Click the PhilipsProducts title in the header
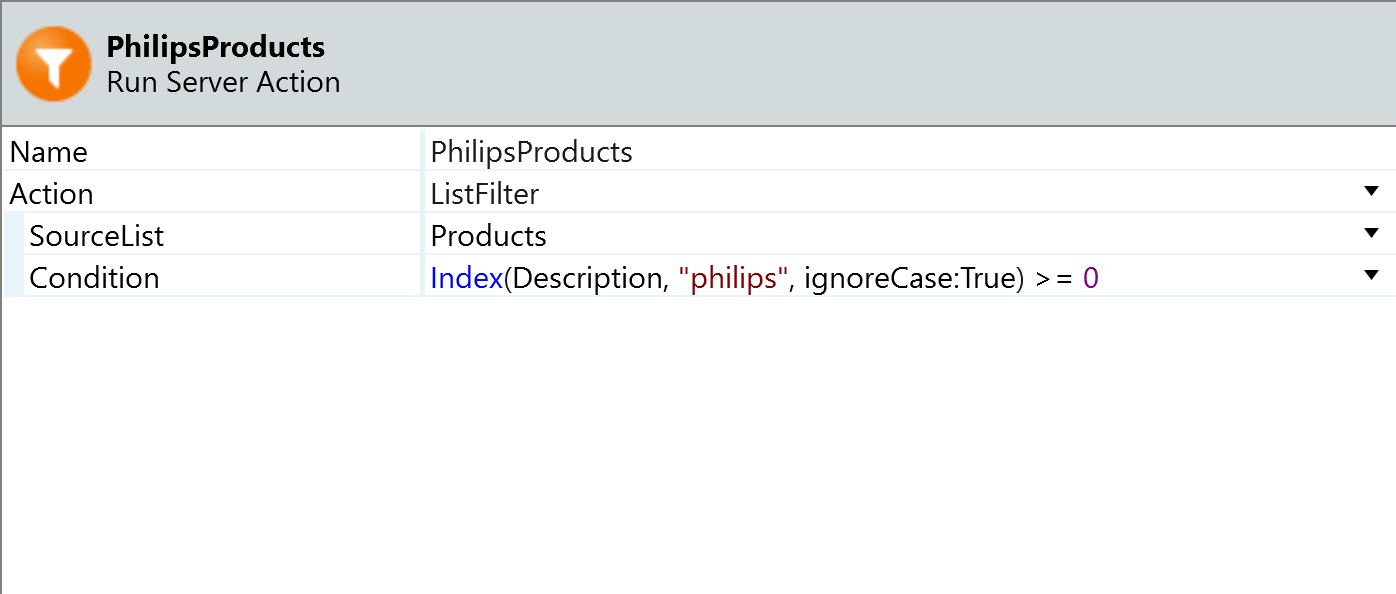This screenshot has width=1396, height=594. (215, 47)
